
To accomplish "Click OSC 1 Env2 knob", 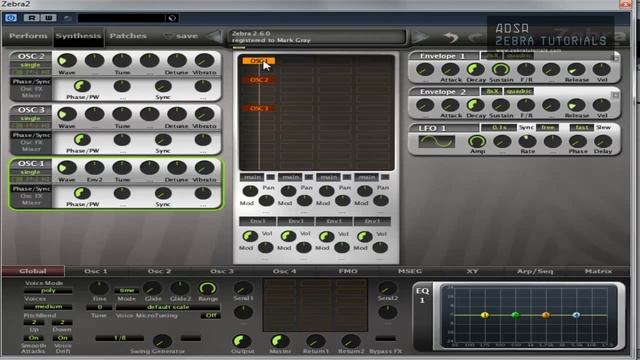I will 94,168.
